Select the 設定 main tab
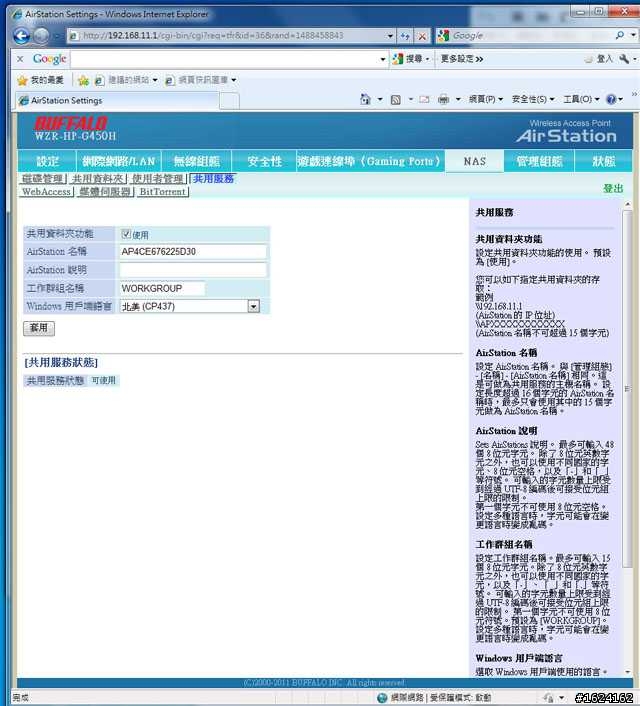640x706 pixels. point(47,161)
